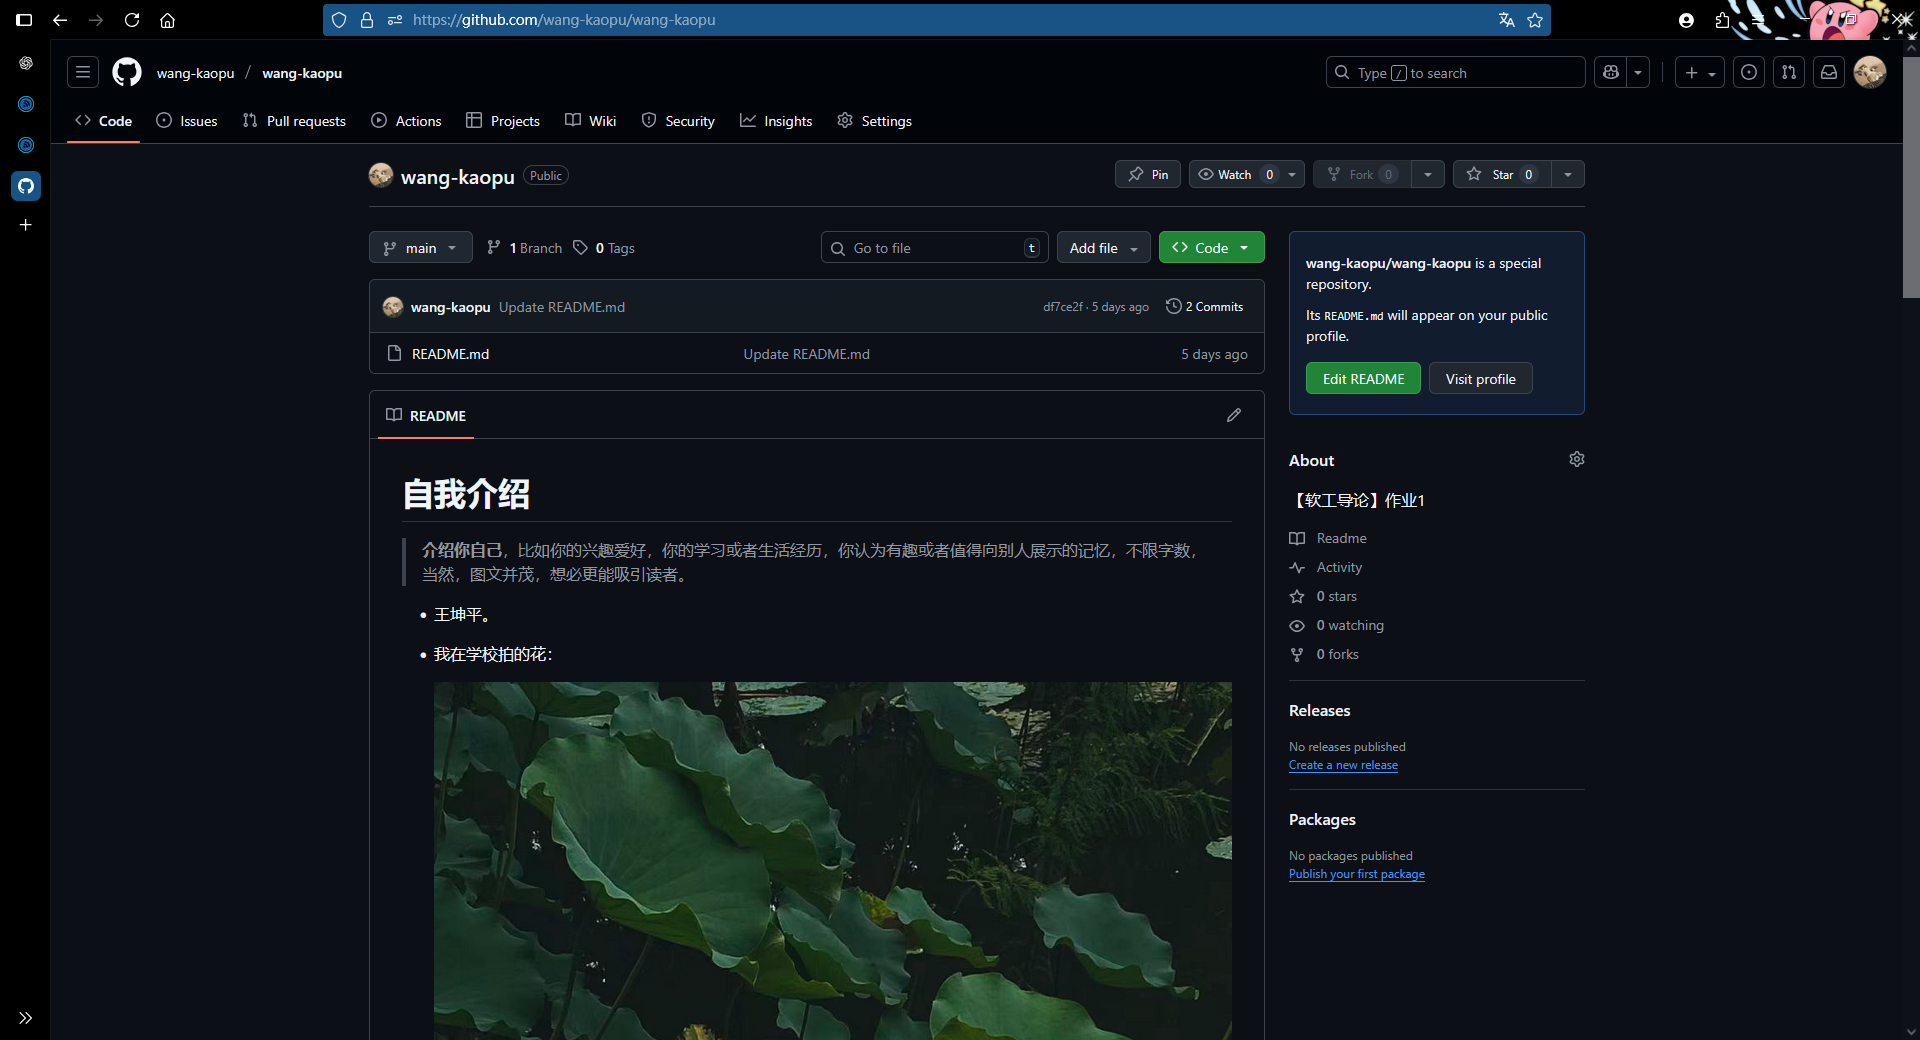
Task: Expand the Fork options caret
Action: pyautogui.click(x=1428, y=174)
